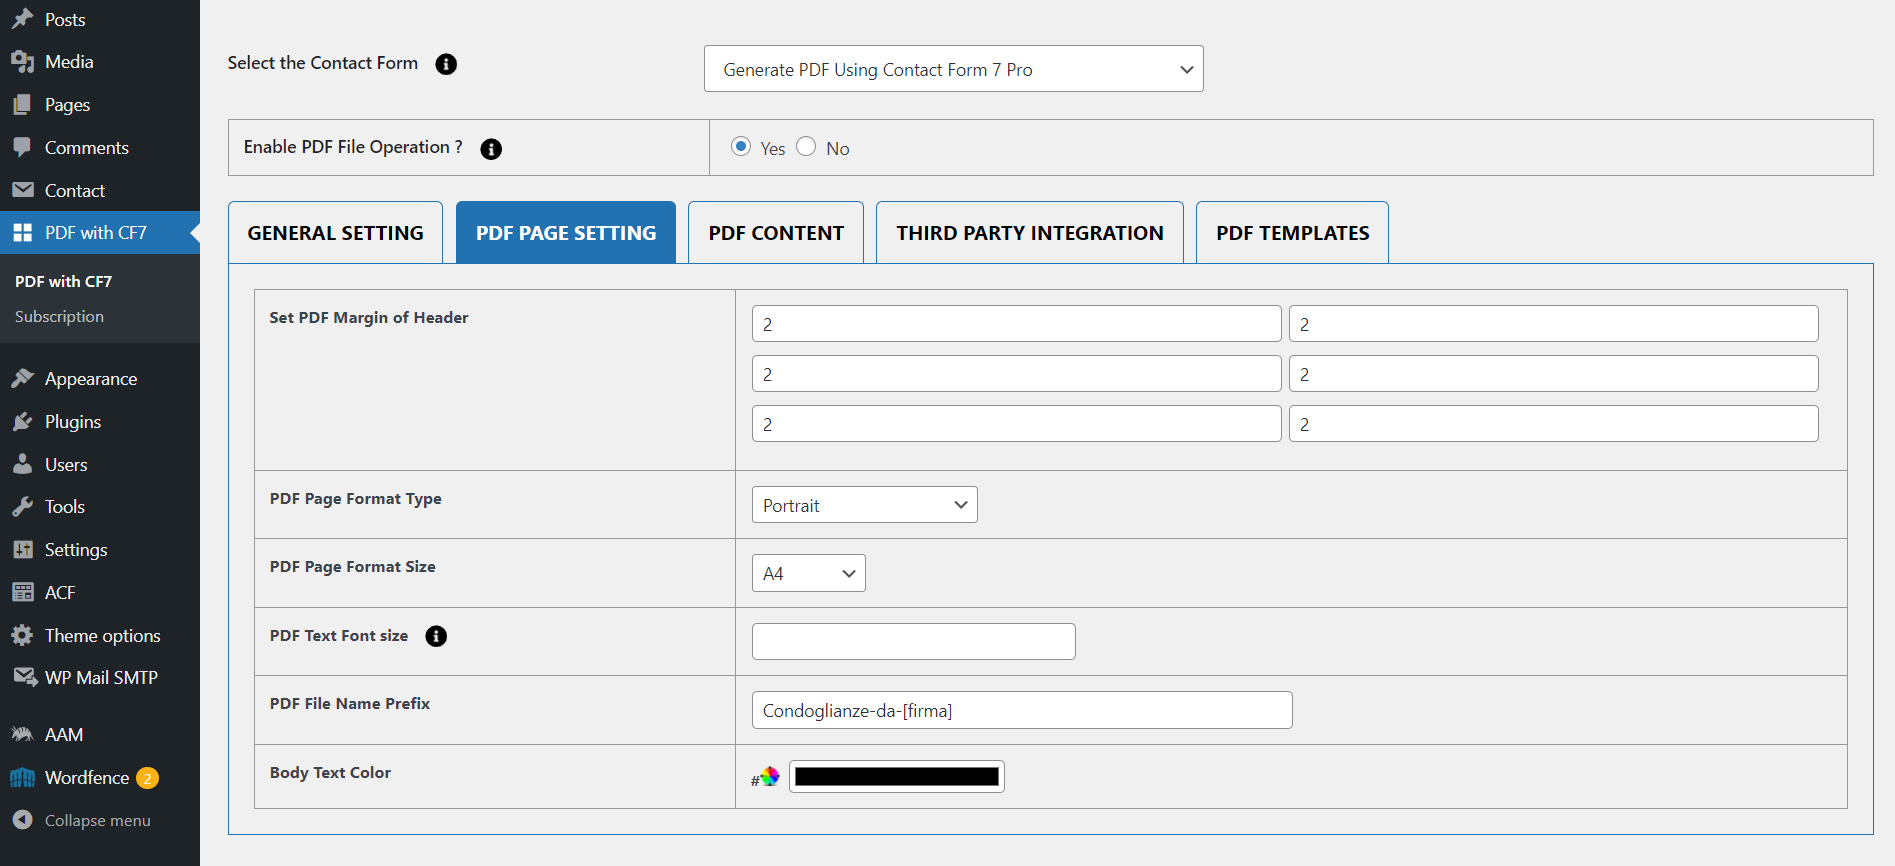
Task: Select Yes for Enable PDF File Operation
Action: point(741,147)
